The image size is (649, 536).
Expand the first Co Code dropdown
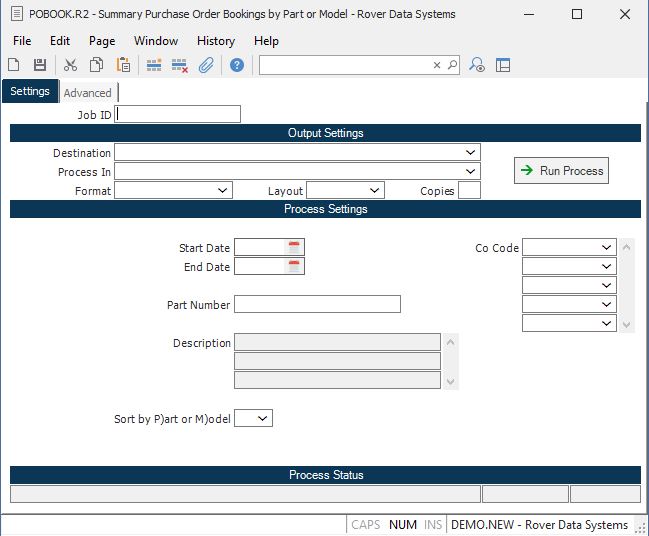click(607, 247)
